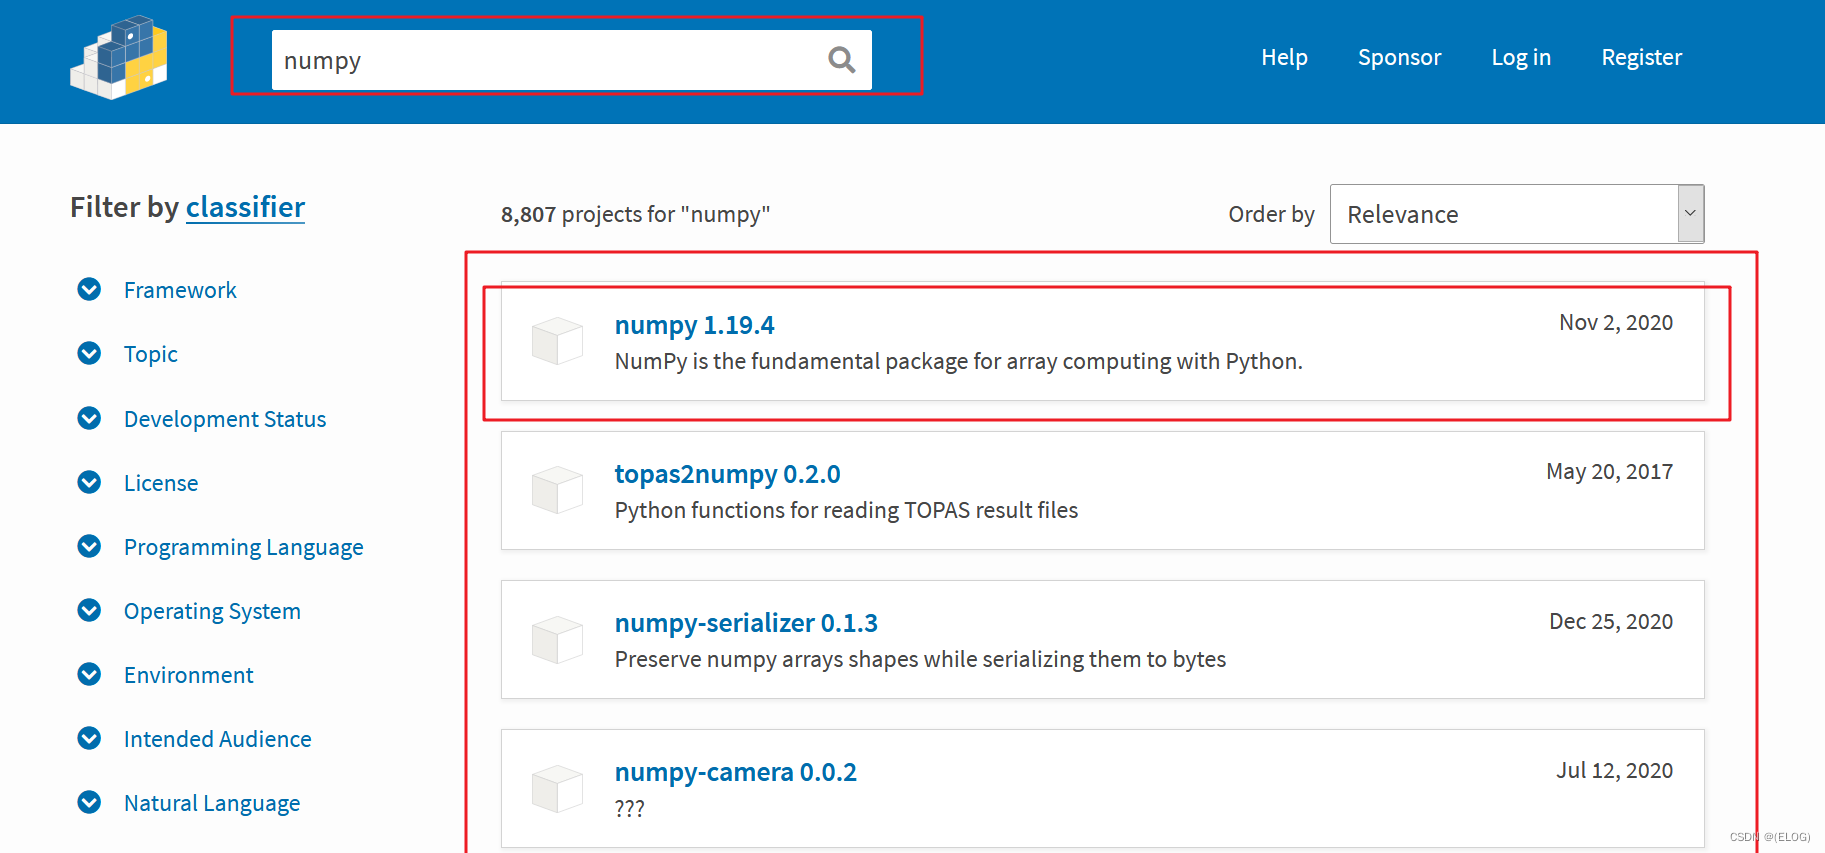
Task: Expand the License filter chevron
Action: 89,482
